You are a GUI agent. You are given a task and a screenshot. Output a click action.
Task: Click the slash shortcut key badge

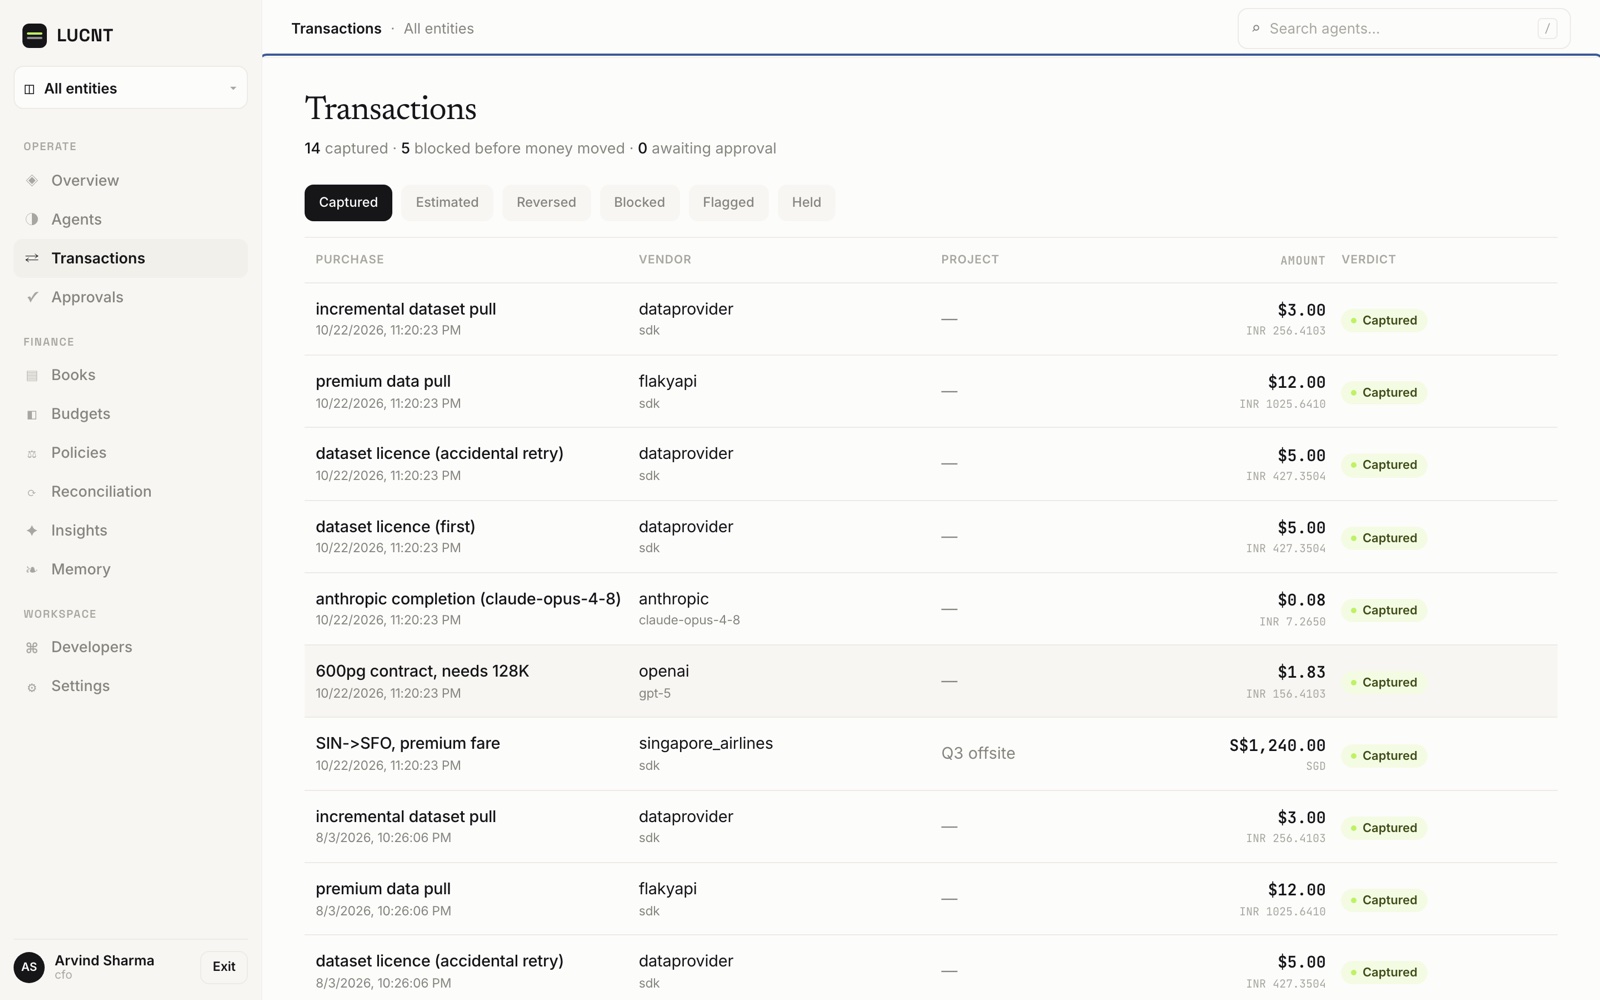pos(1547,29)
